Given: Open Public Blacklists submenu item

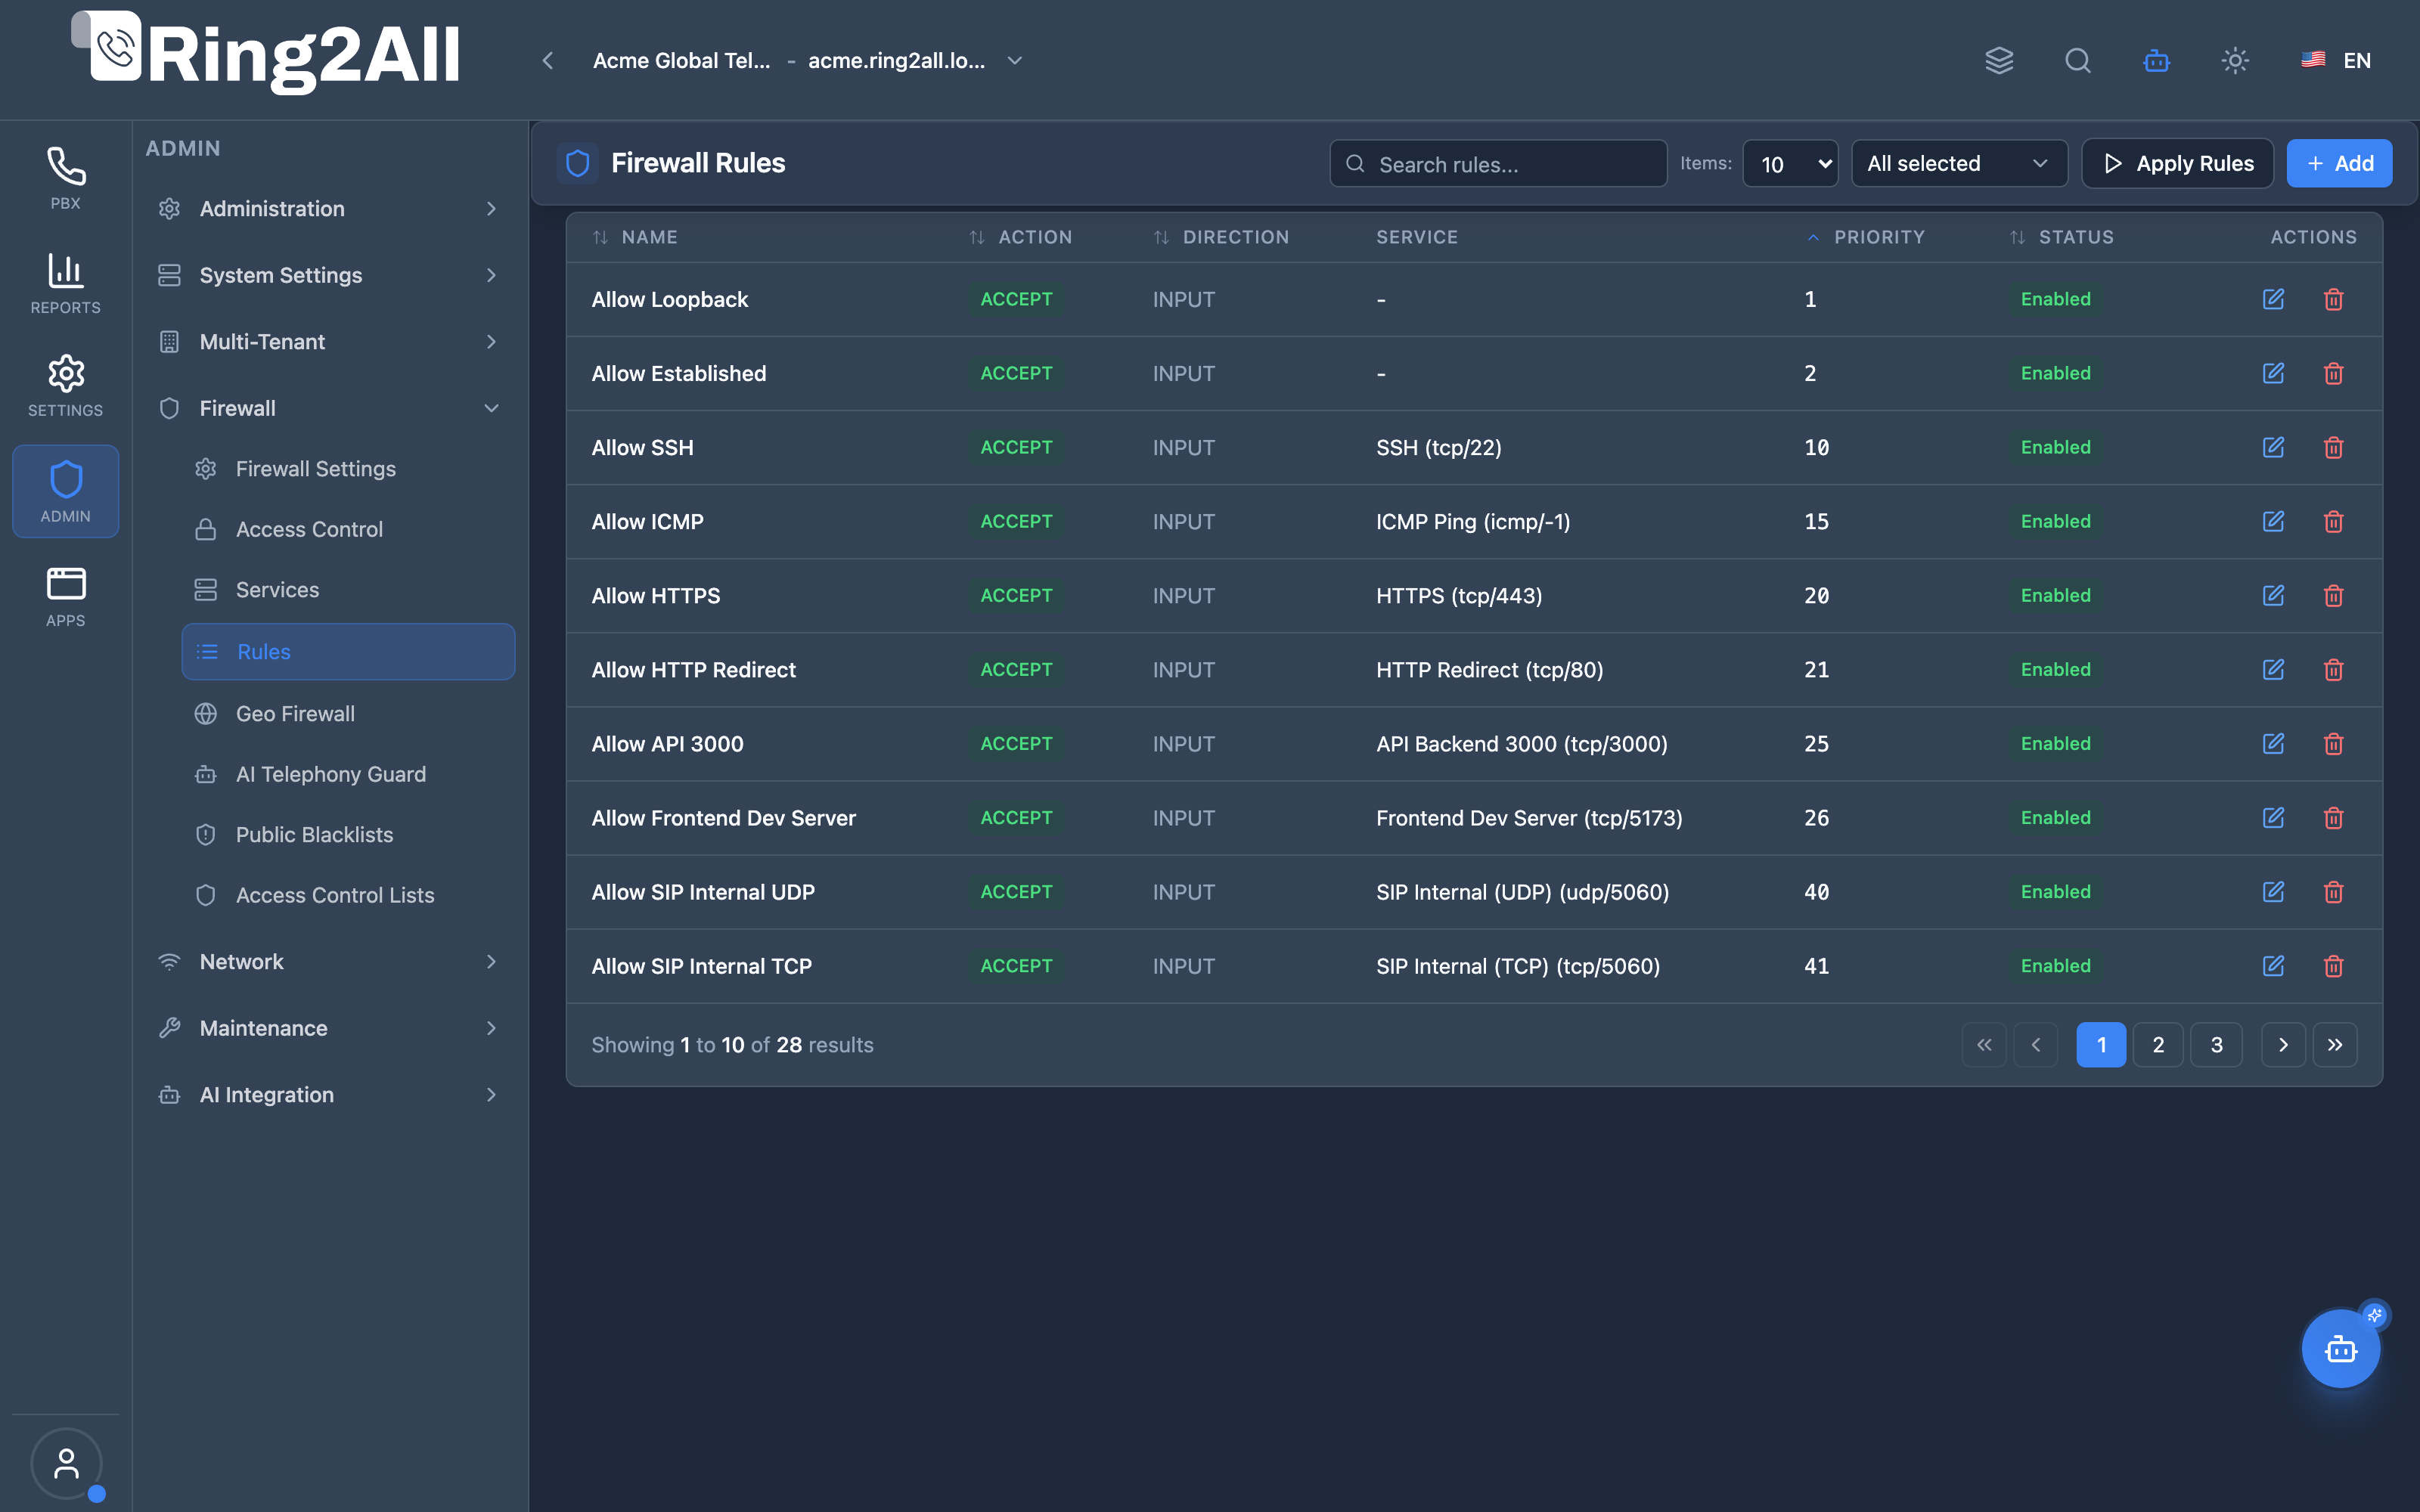Looking at the screenshot, I should (x=348, y=834).
